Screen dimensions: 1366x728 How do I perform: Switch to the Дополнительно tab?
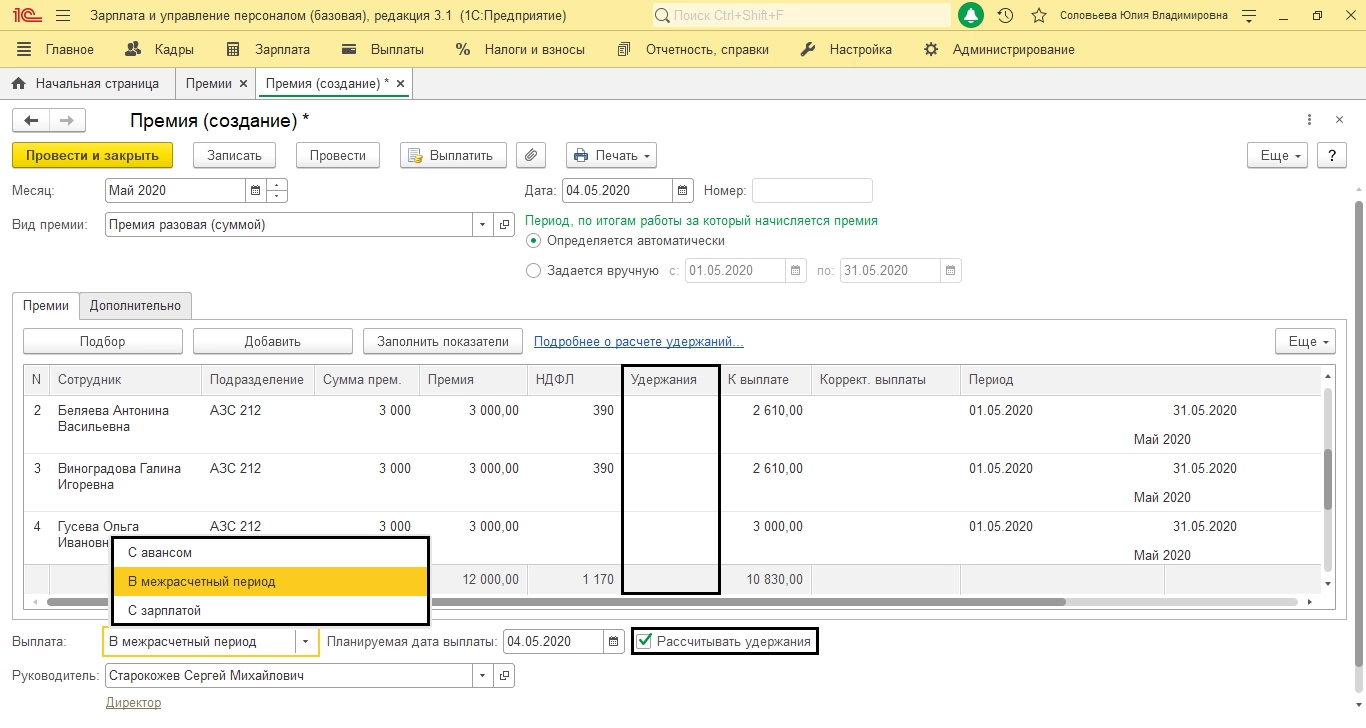[x=135, y=305]
